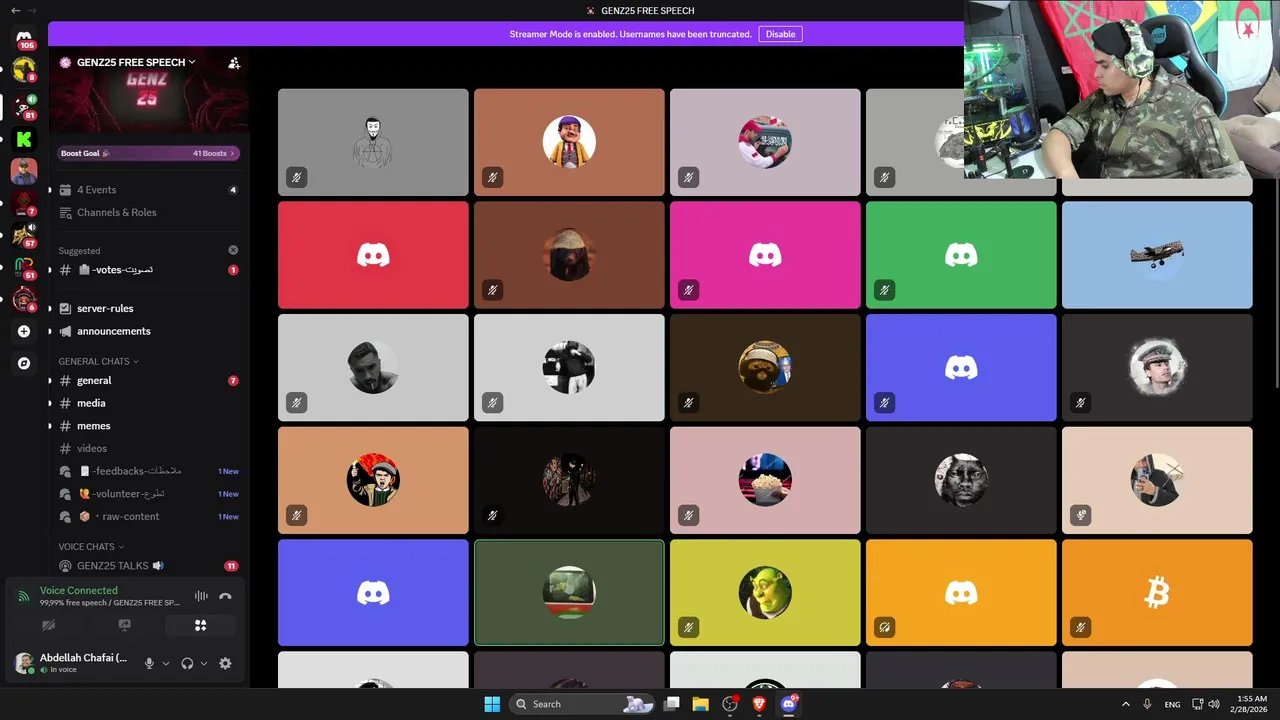This screenshot has height=720, width=1280.
Task: Open the server icon with 57 notifications
Action: [24, 236]
